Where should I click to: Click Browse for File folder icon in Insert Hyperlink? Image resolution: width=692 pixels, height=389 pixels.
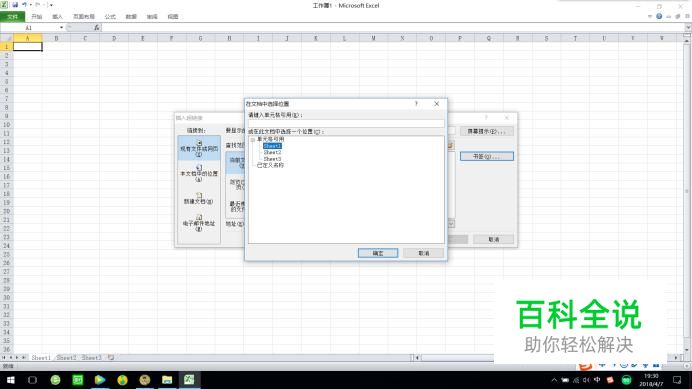pos(451,146)
